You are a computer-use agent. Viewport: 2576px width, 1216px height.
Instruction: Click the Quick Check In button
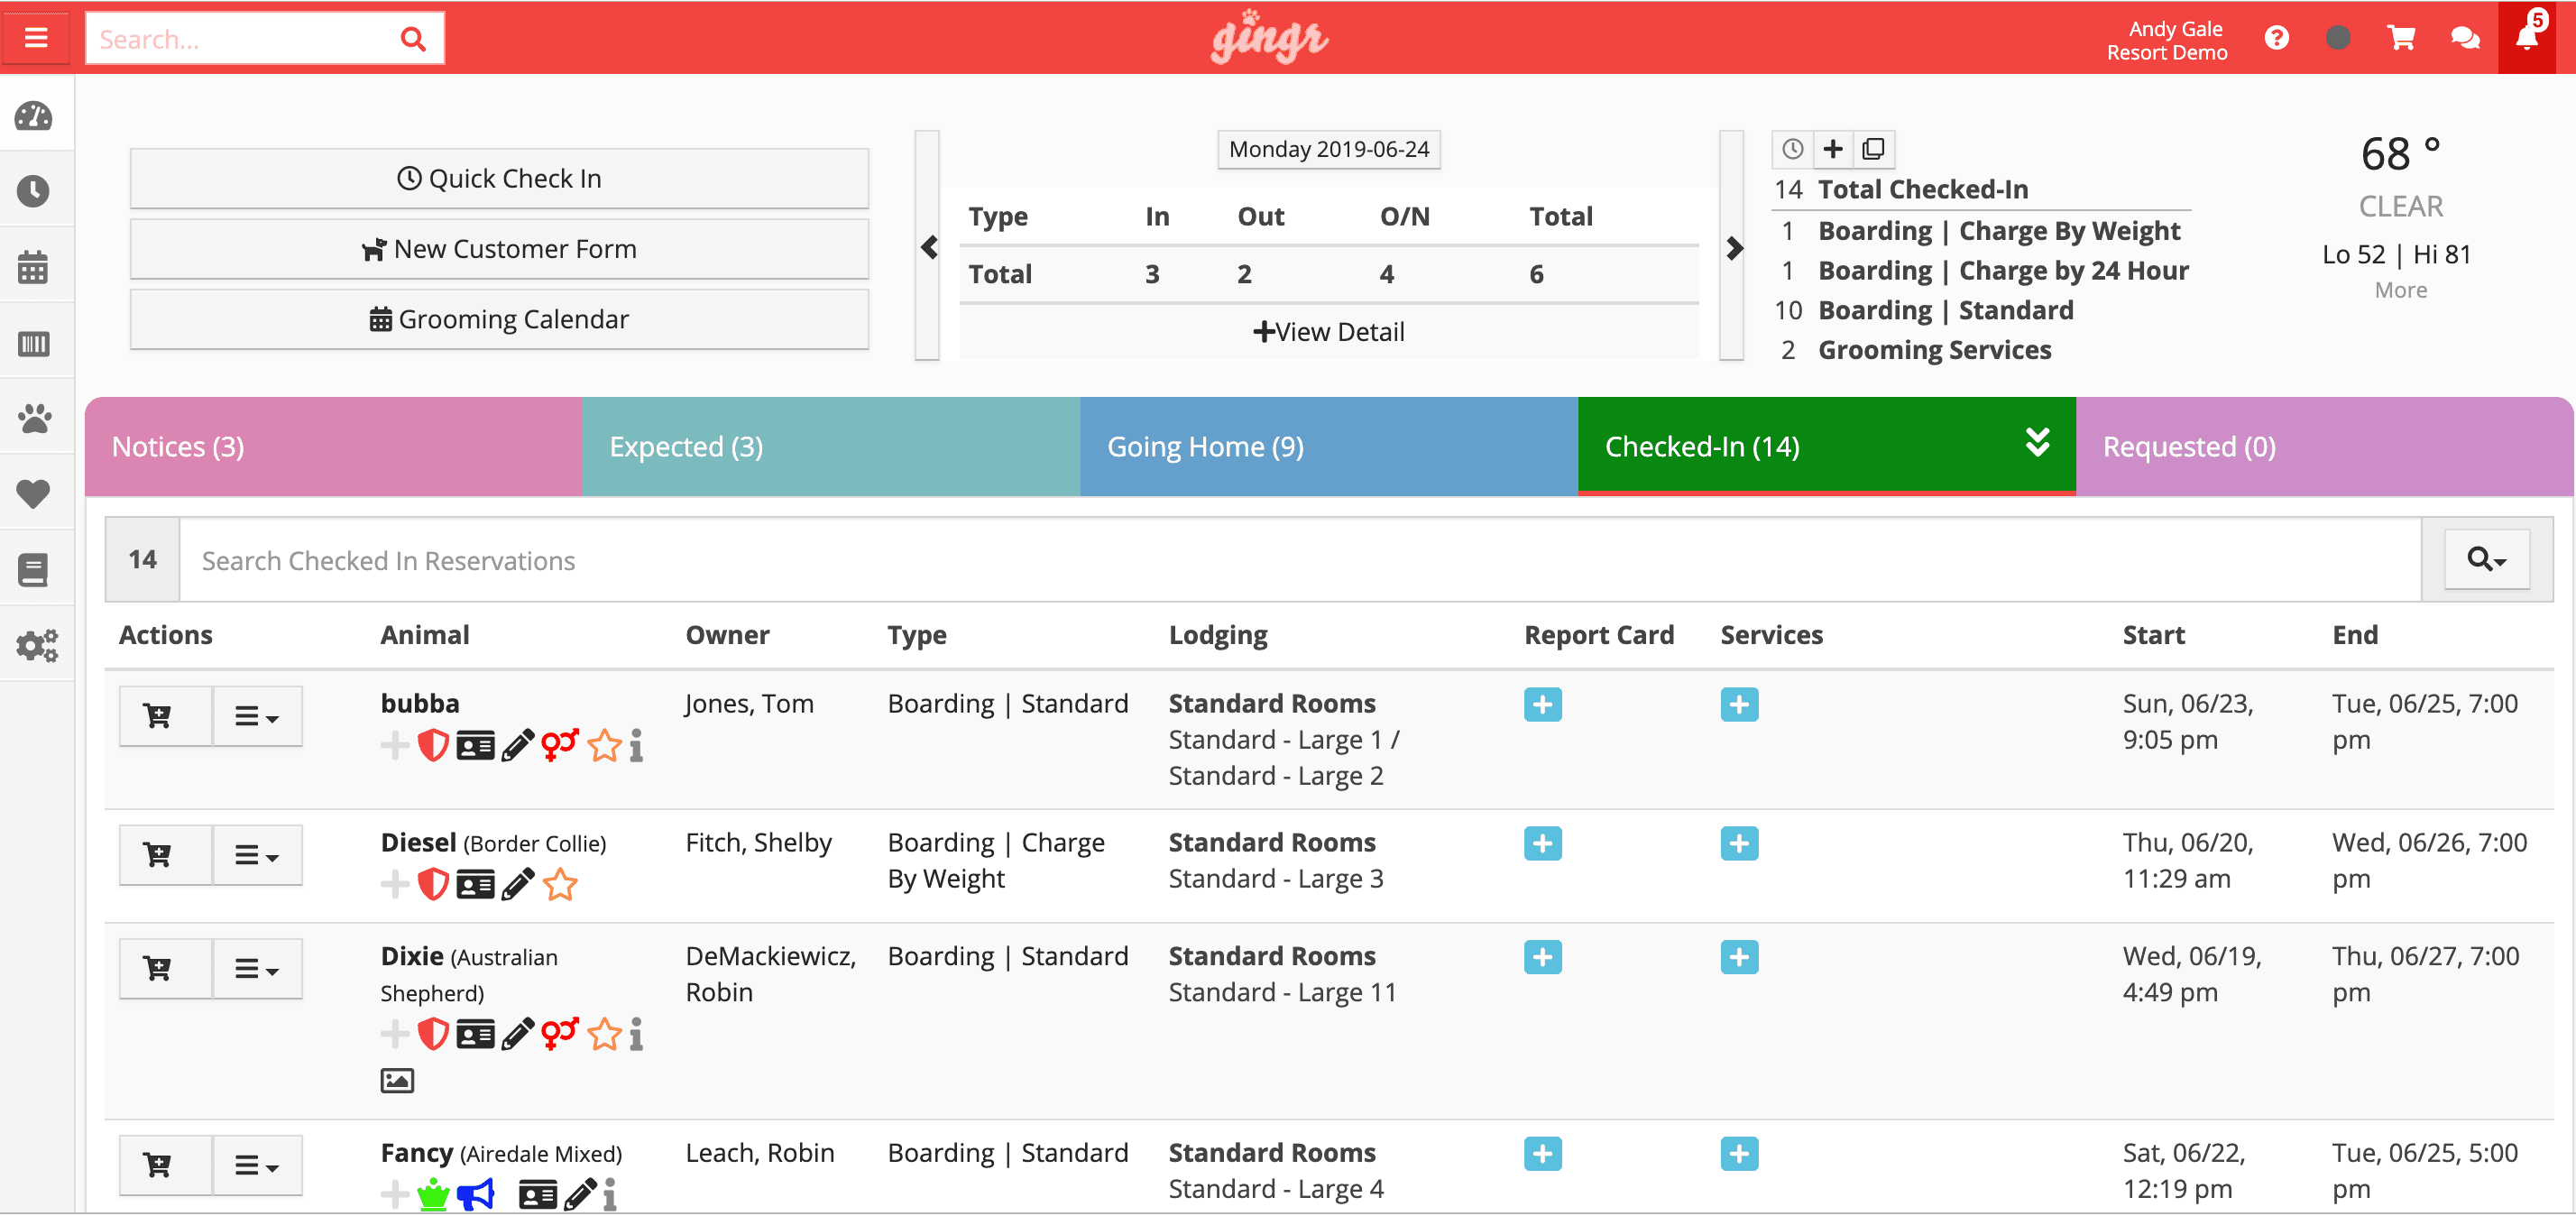(499, 179)
